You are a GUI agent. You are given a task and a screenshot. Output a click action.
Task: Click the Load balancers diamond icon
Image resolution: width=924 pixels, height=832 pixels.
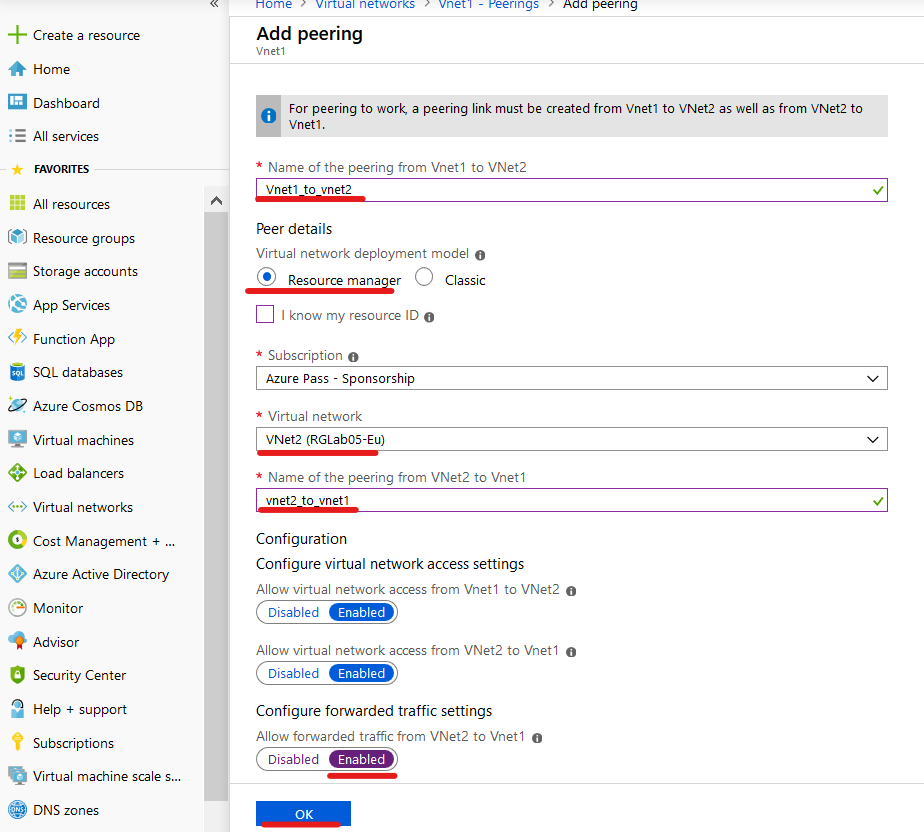(17, 473)
